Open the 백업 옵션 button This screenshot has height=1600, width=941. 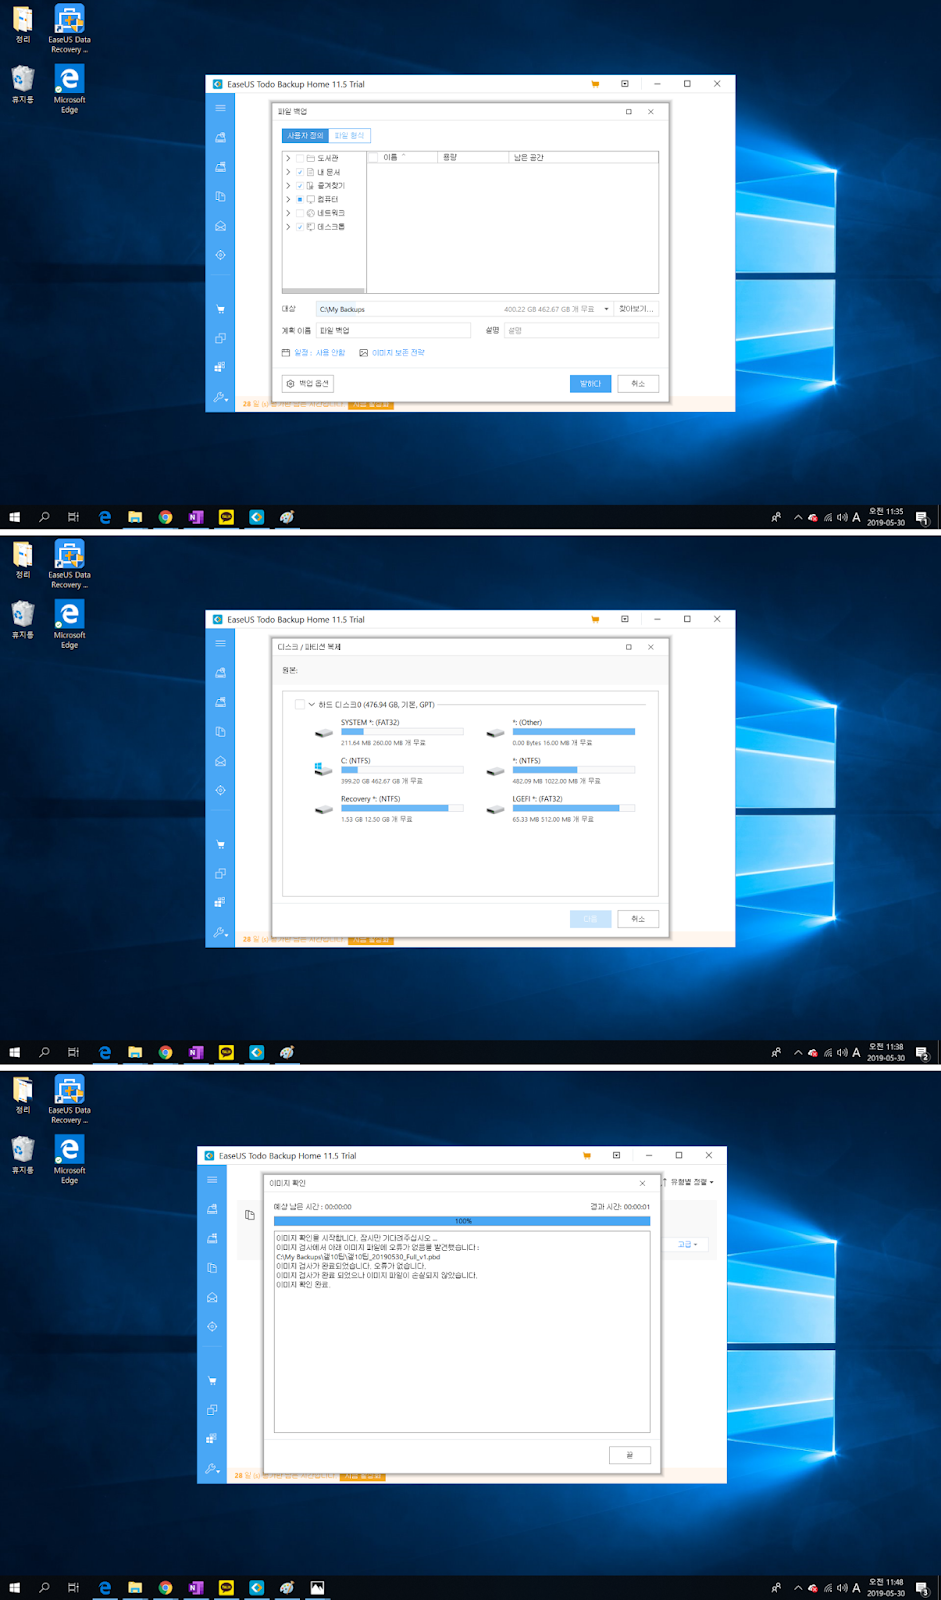pyautogui.click(x=307, y=384)
